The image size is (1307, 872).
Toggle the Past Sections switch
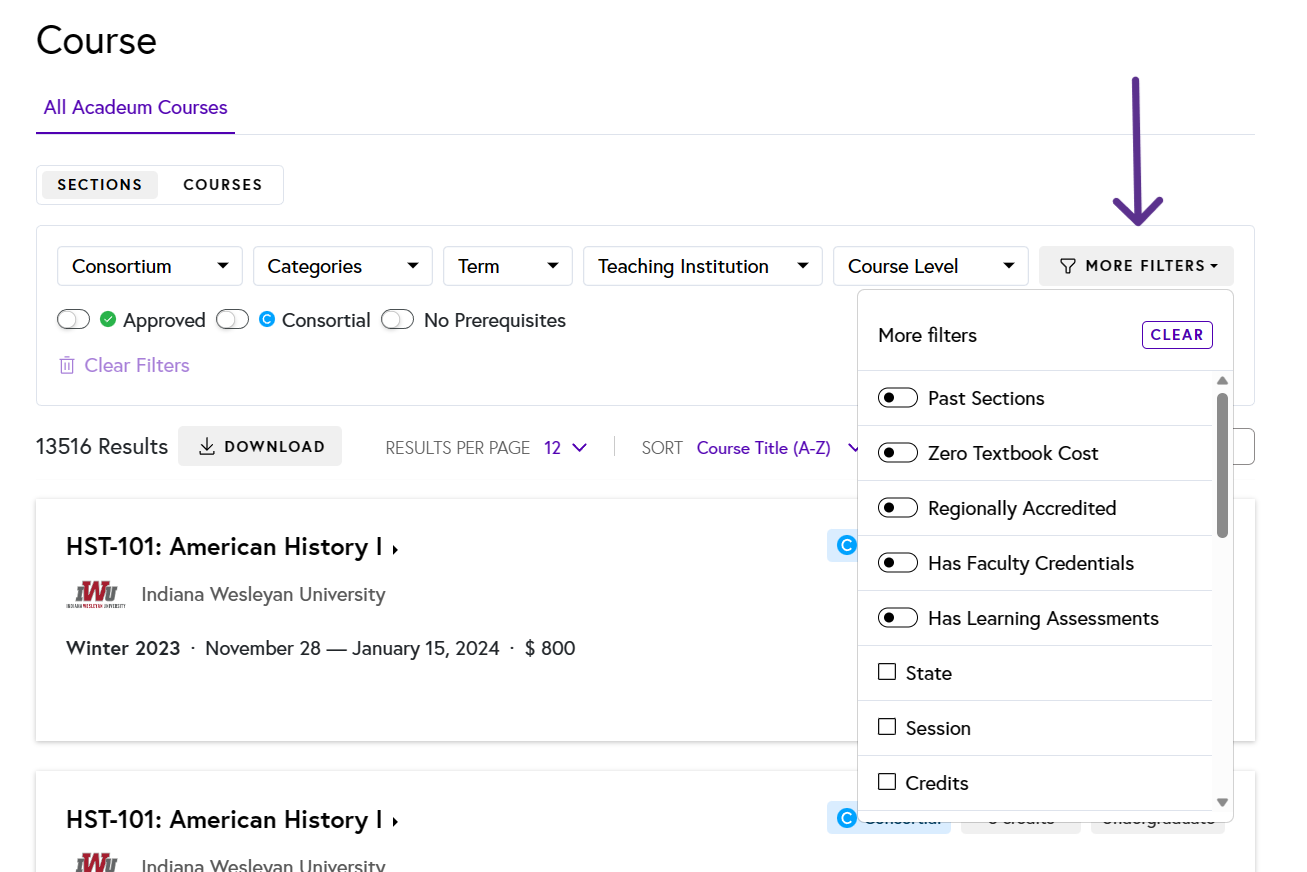pos(897,398)
